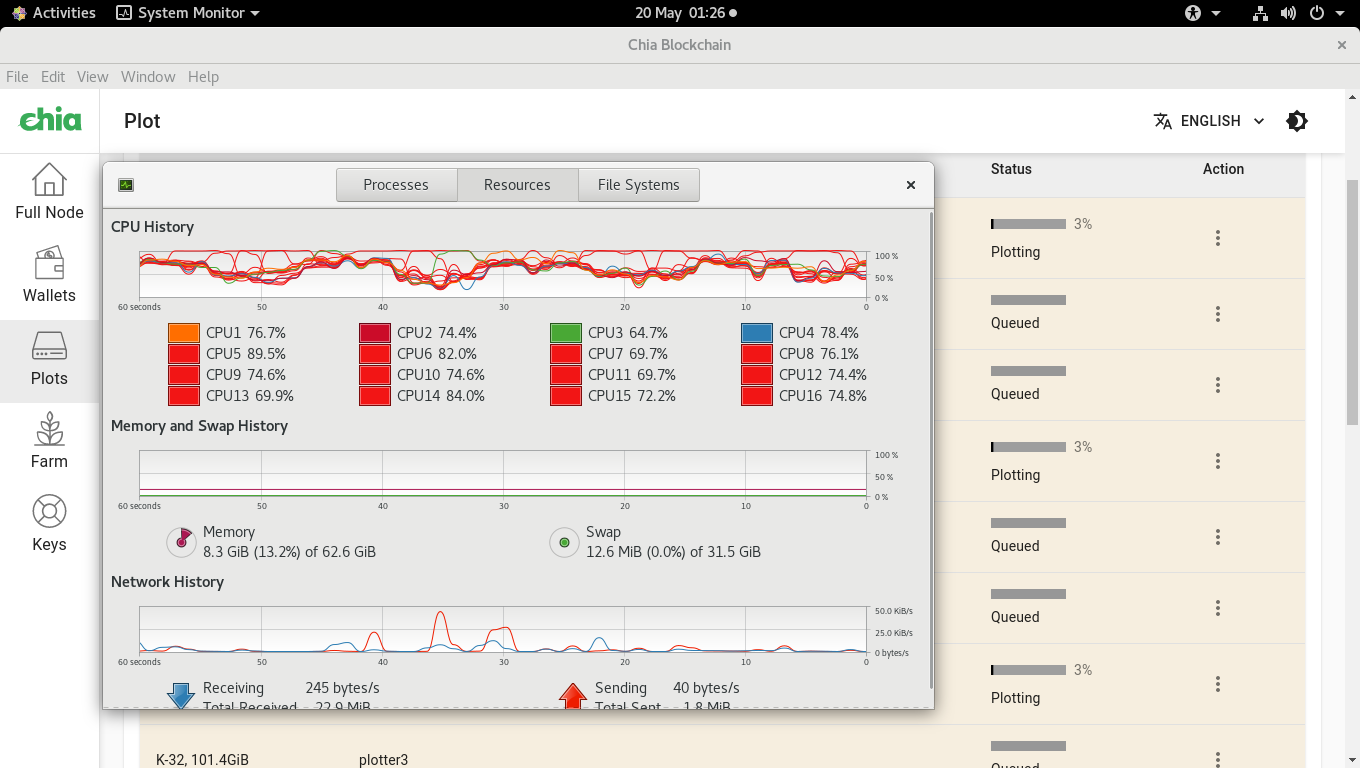The height and width of the screenshot is (768, 1360).
Task: Open the accessibility menu
Action: click(x=1202, y=13)
